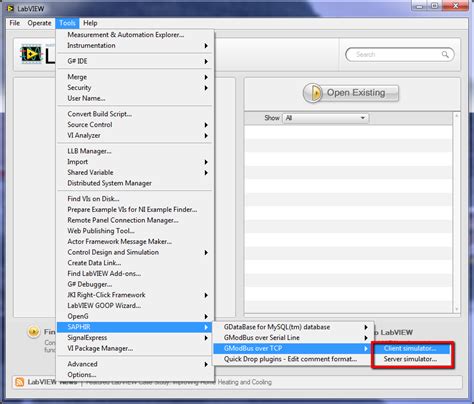Screen dimensions: 474x404
Task: Select GModBus over TCP entry
Action: (x=293, y=348)
